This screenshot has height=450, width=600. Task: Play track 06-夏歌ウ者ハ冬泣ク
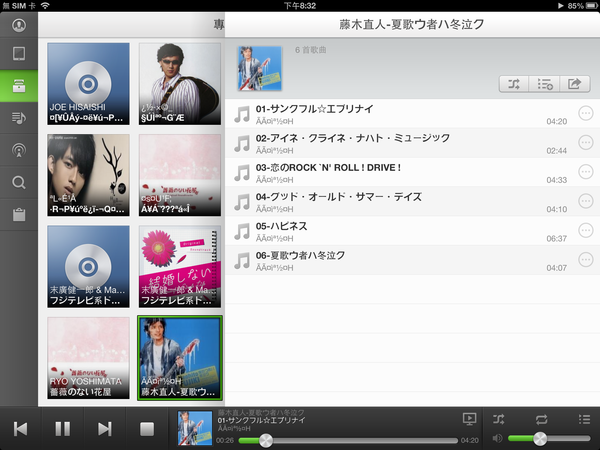tap(412, 260)
